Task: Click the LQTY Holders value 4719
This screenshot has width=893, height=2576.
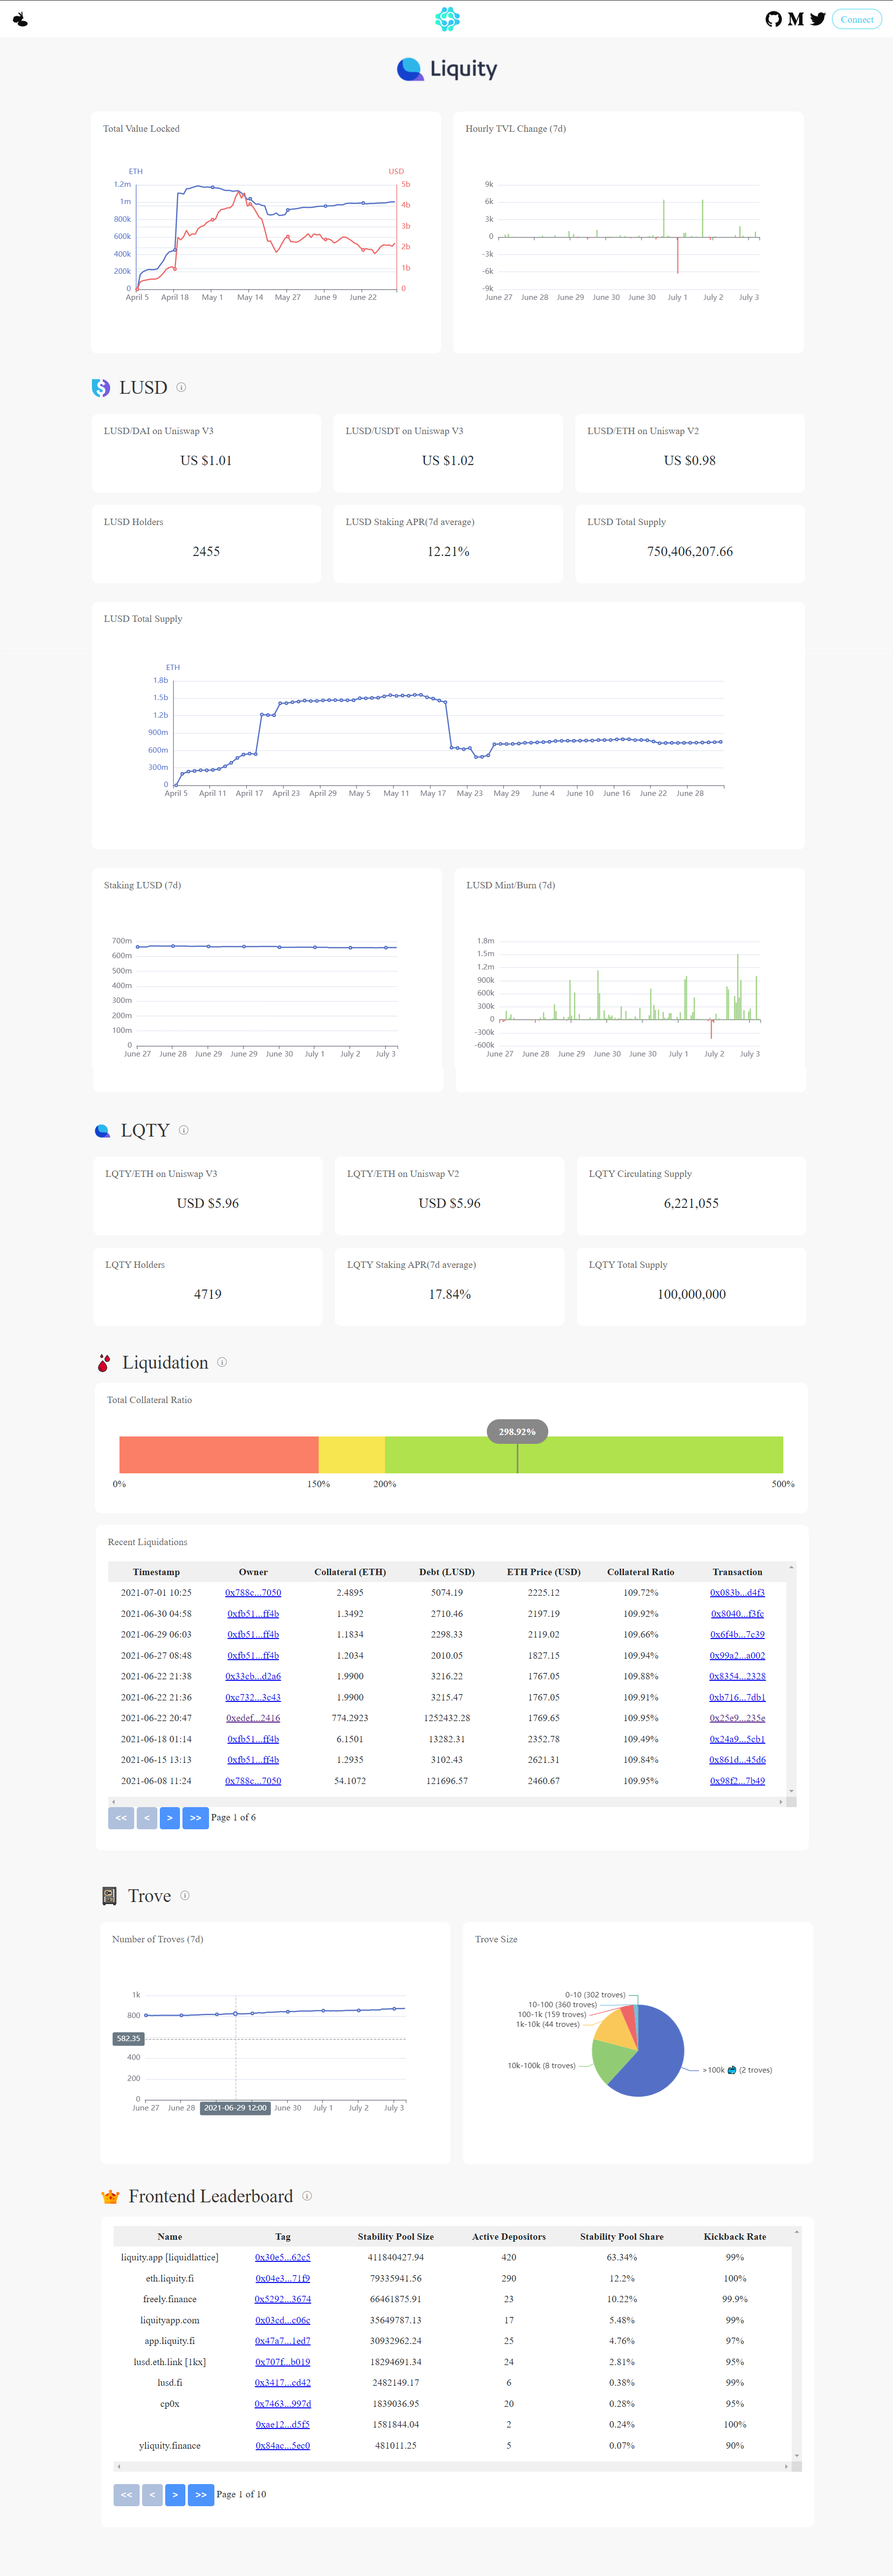Action: tap(208, 1294)
